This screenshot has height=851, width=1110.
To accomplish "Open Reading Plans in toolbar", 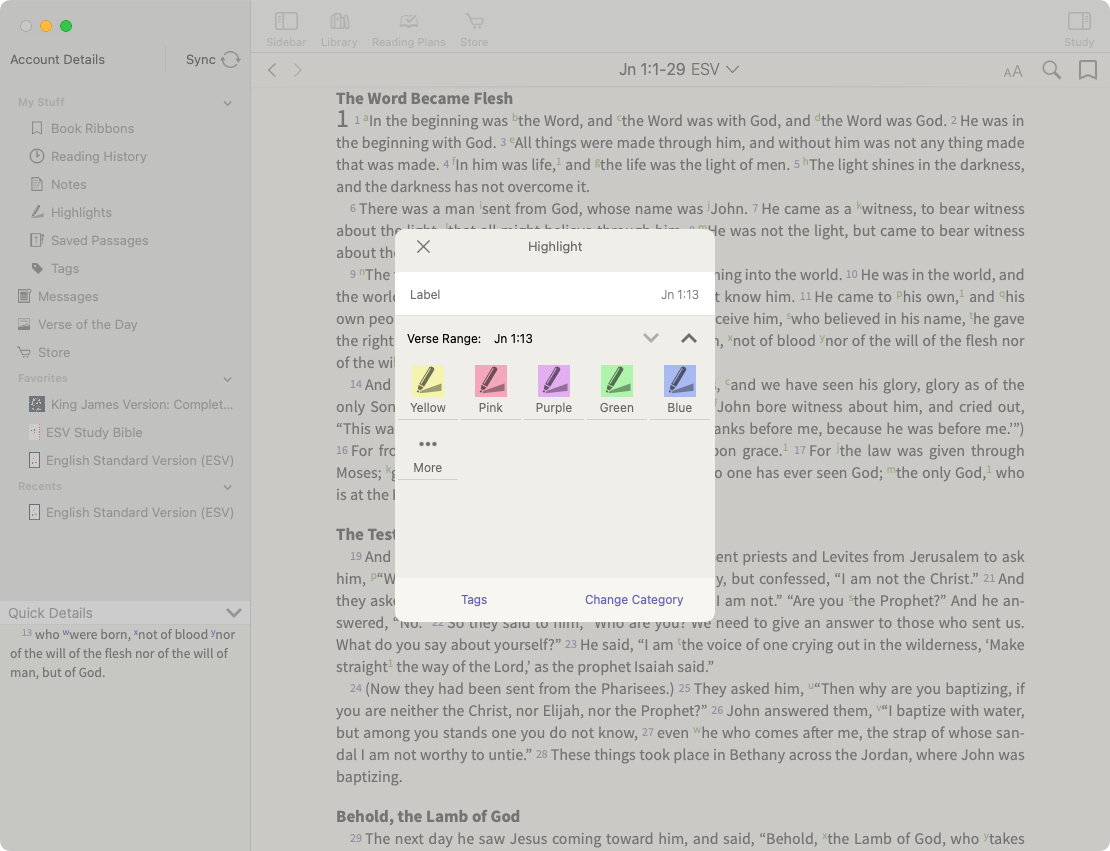I will coord(408,22).
